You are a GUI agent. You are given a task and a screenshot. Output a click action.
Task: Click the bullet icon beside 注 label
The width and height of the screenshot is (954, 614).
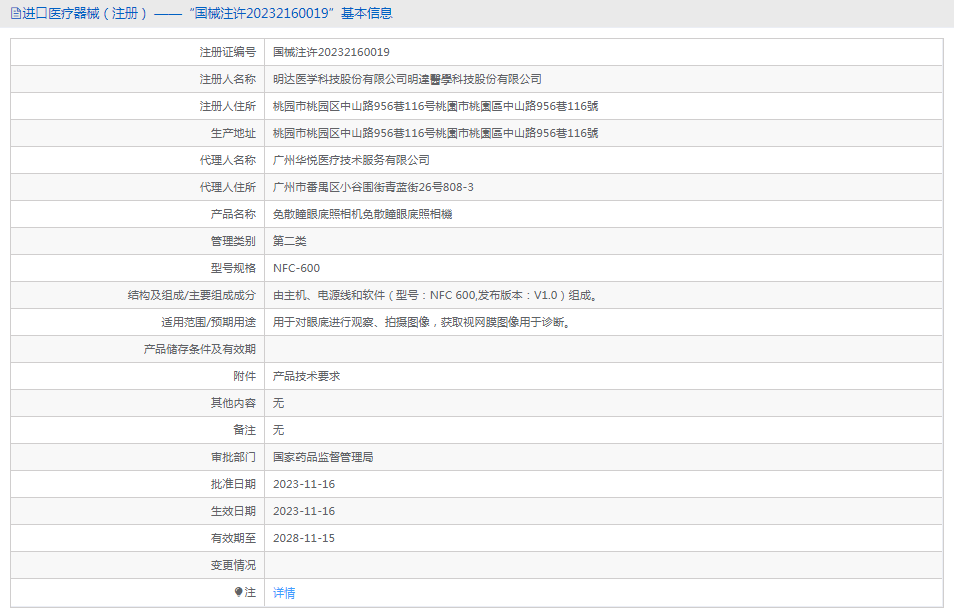tap(238, 592)
